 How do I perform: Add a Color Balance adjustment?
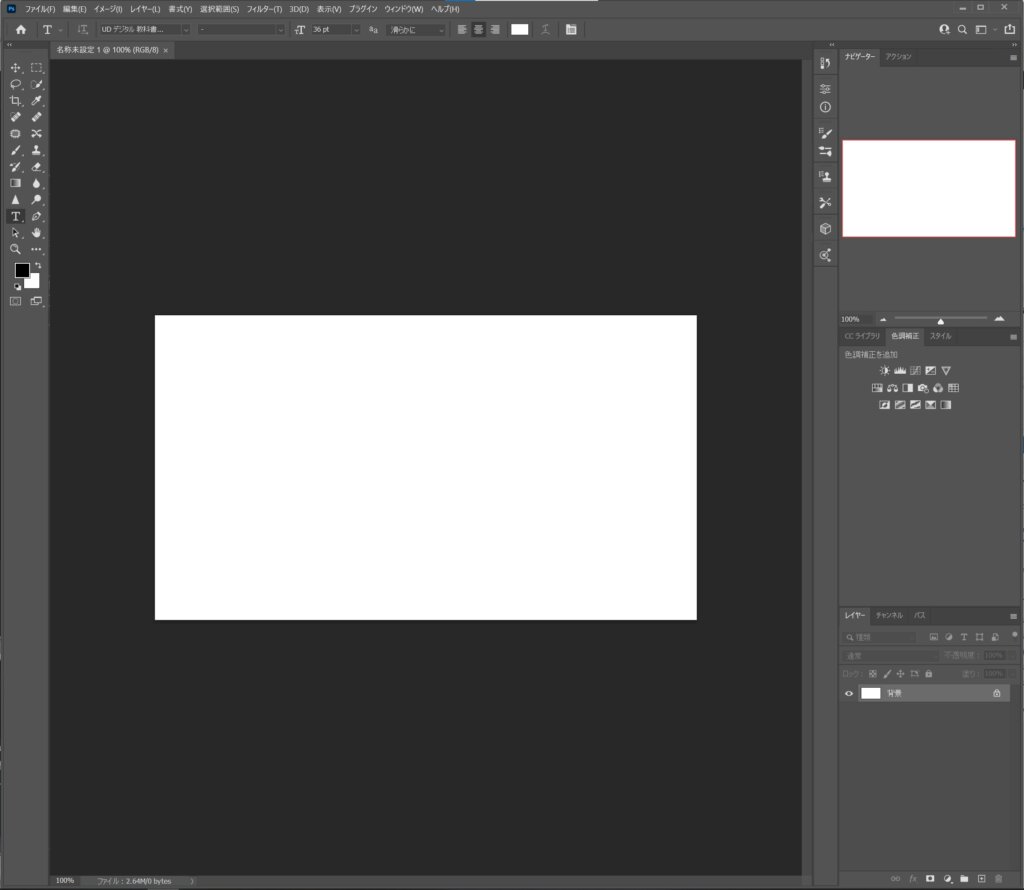[892, 387]
